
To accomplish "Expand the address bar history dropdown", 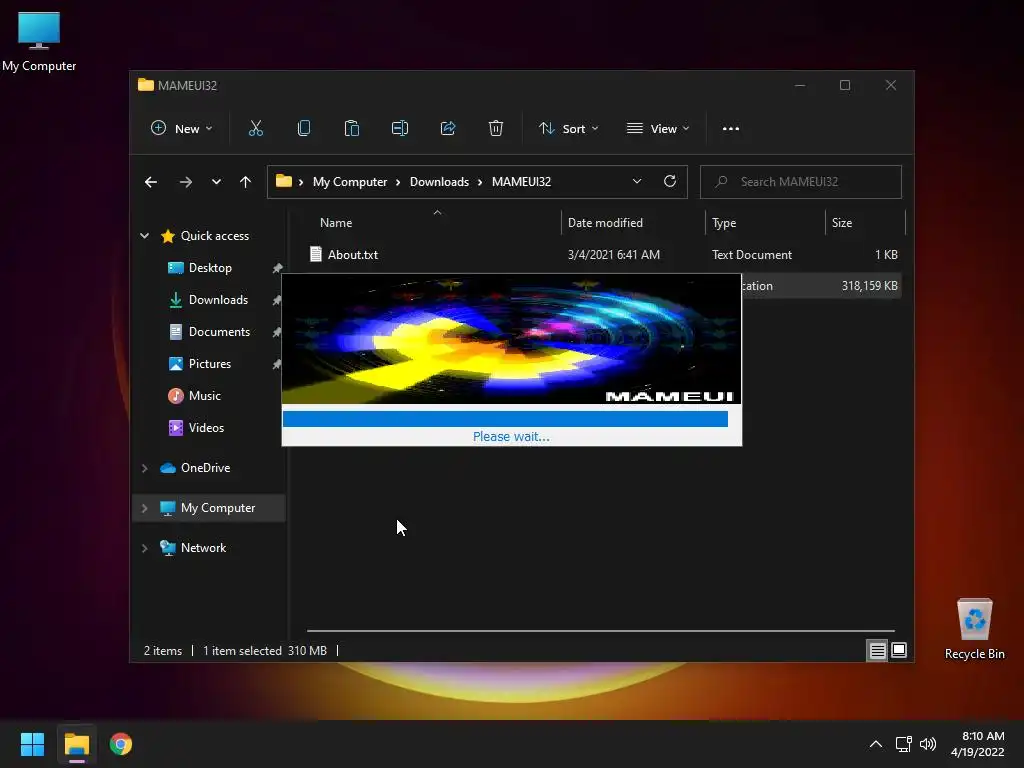I will 637,182.
